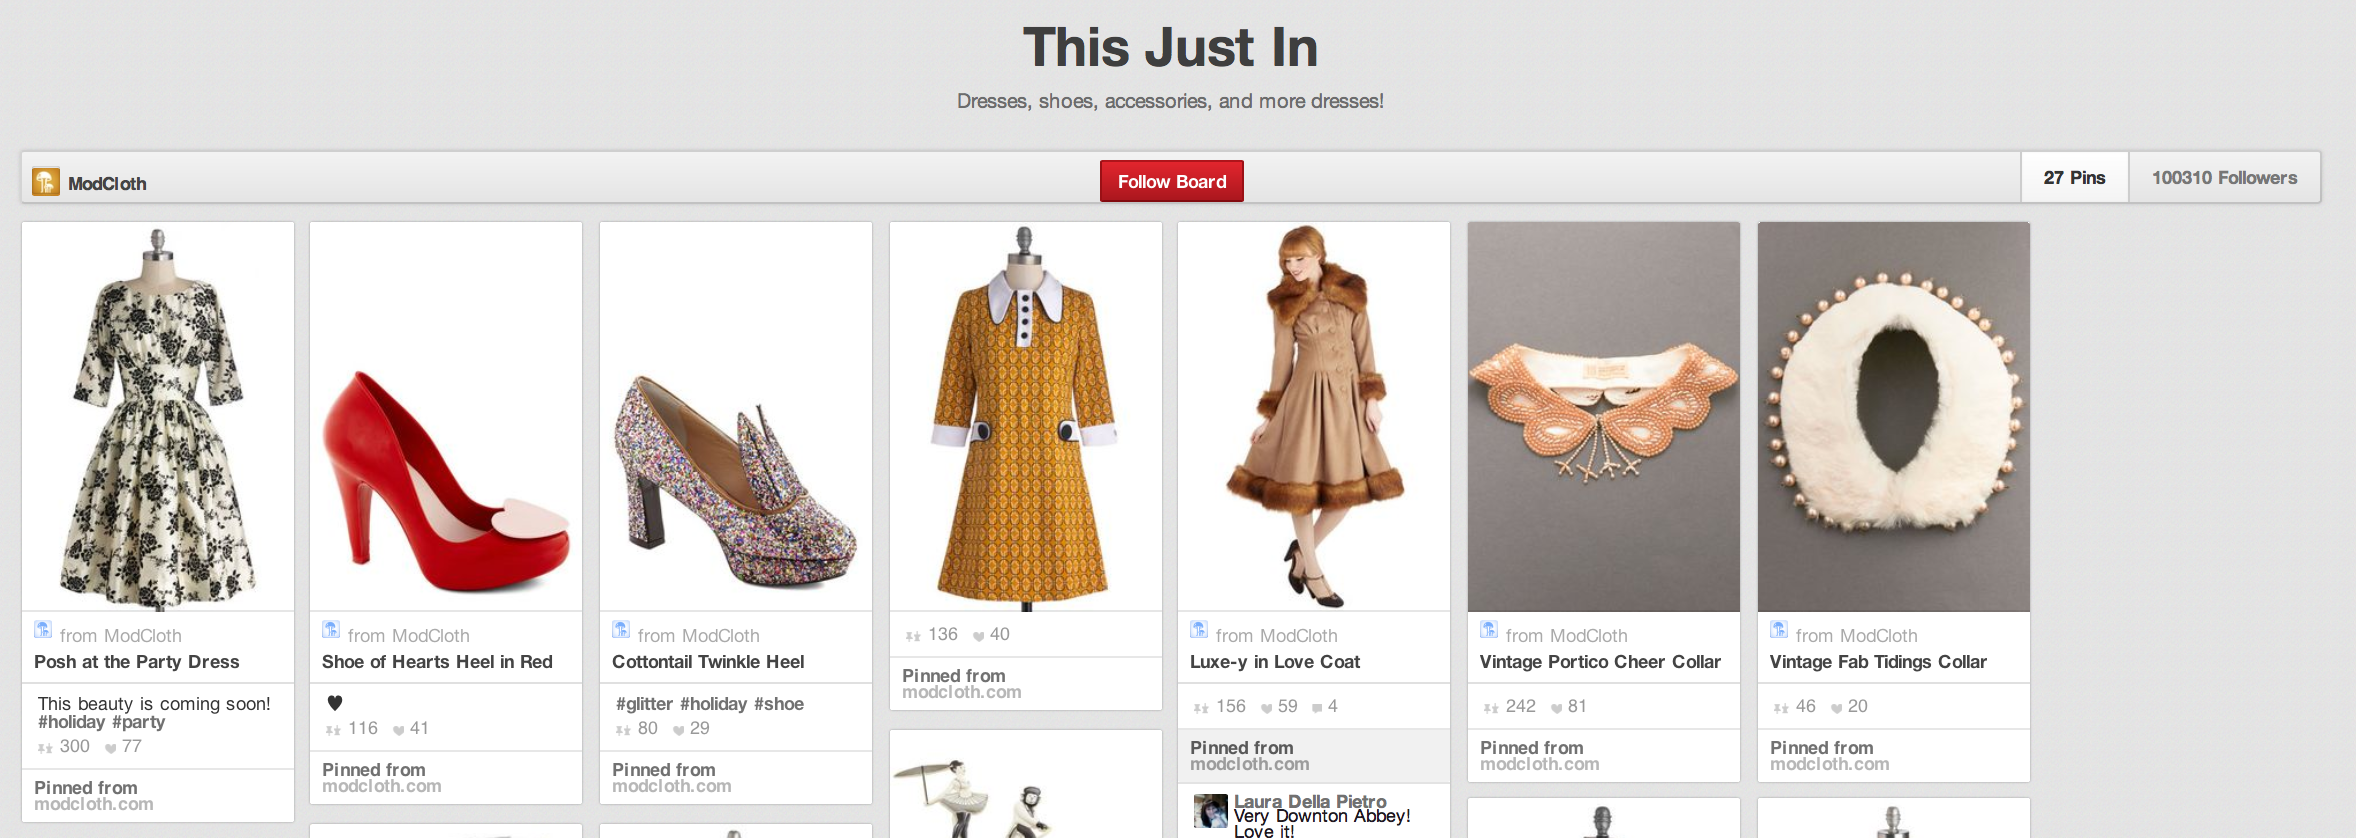
Task: Click the #holiday tag under Cottontail Twinkle Heel
Action: point(713,704)
